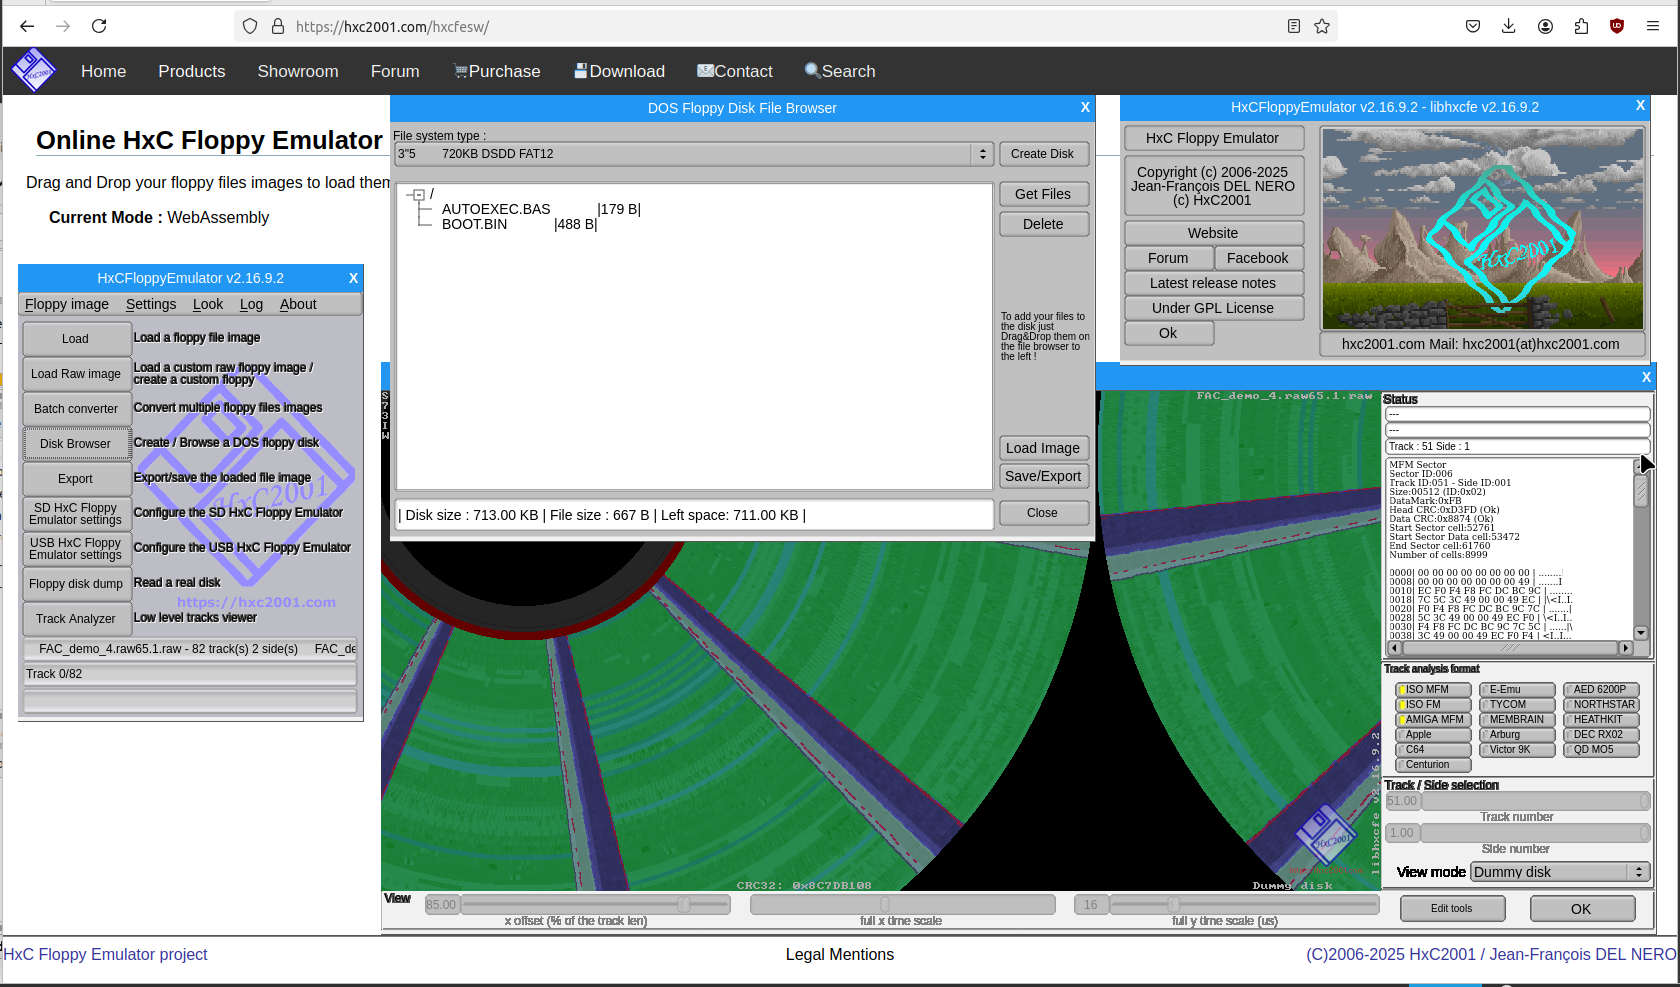Enable QD MO5 track analysis format
This screenshot has height=987, width=1680.
(1601, 749)
